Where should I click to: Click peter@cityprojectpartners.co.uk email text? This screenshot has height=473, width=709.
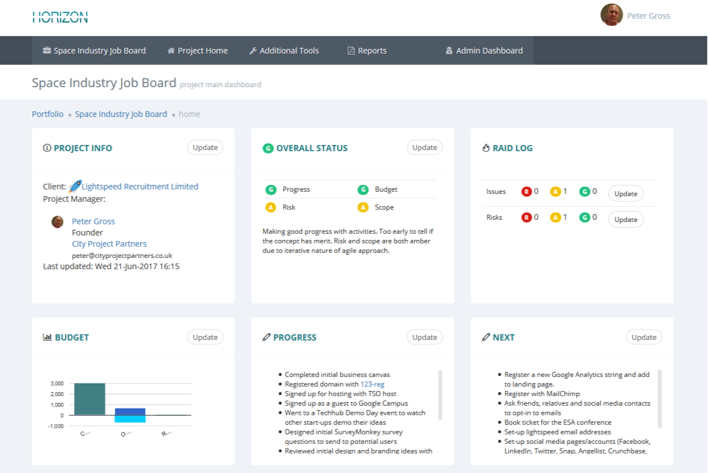pyautogui.click(x=122, y=255)
